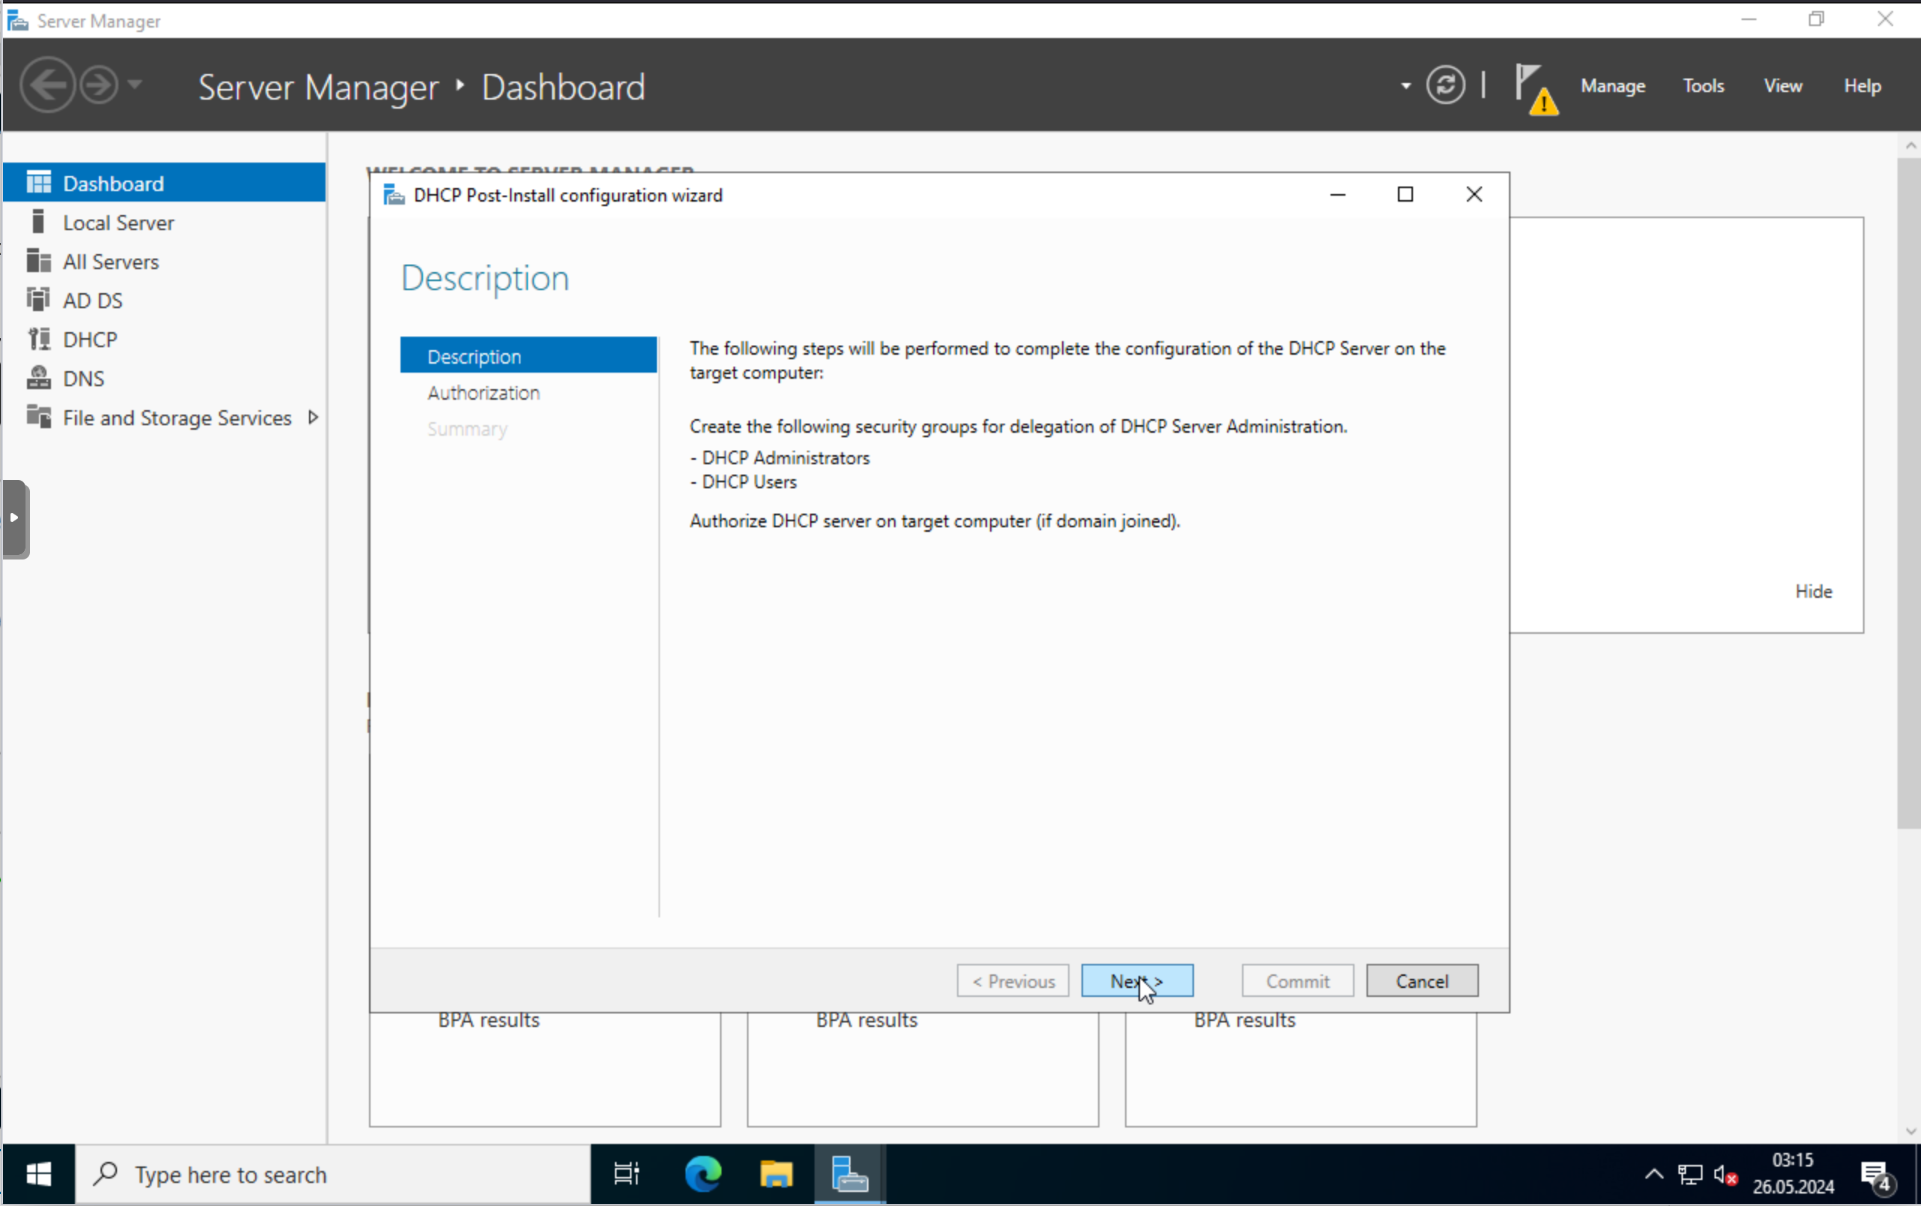Refresh the Server Manager dashboard
Viewport: 1921px width, 1206px height.
pyautogui.click(x=1445, y=85)
